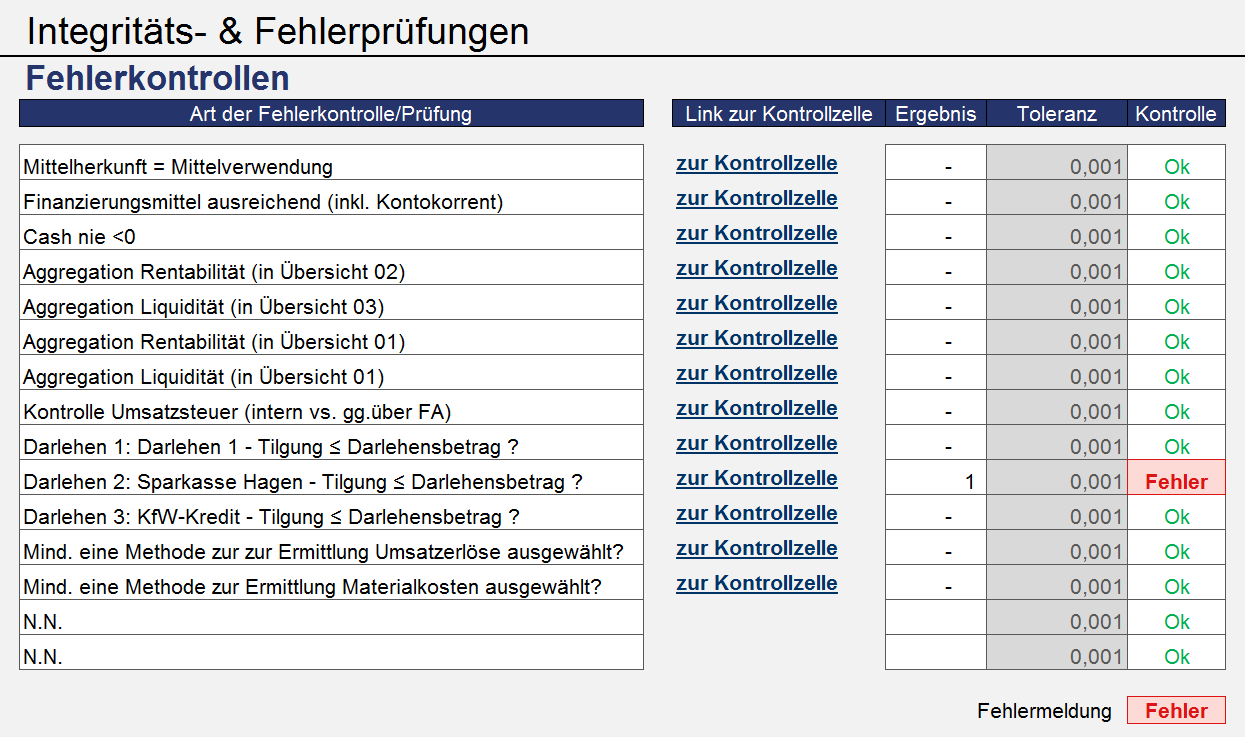The height and width of the screenshot is (737, 1245).
Task: Open Kontrollzelle link for Darlehen 2 Sparkasse Hagen
Action: [x=757, y=478]
